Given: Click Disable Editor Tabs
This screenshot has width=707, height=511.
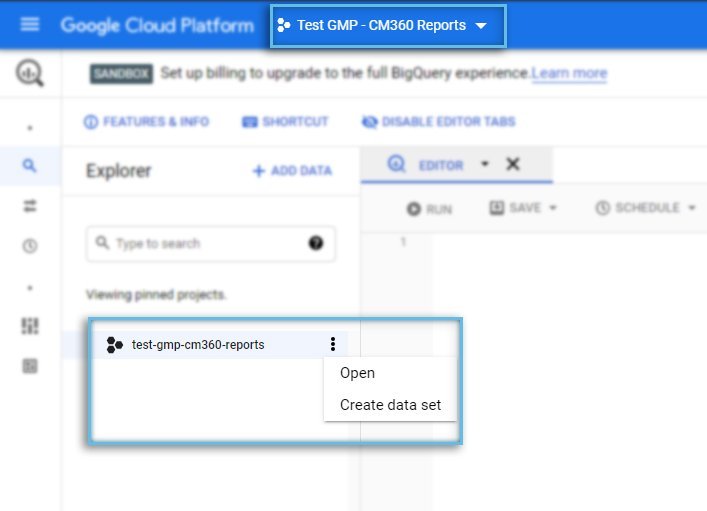Looking at the screenshot, I should tap(439, 121).
